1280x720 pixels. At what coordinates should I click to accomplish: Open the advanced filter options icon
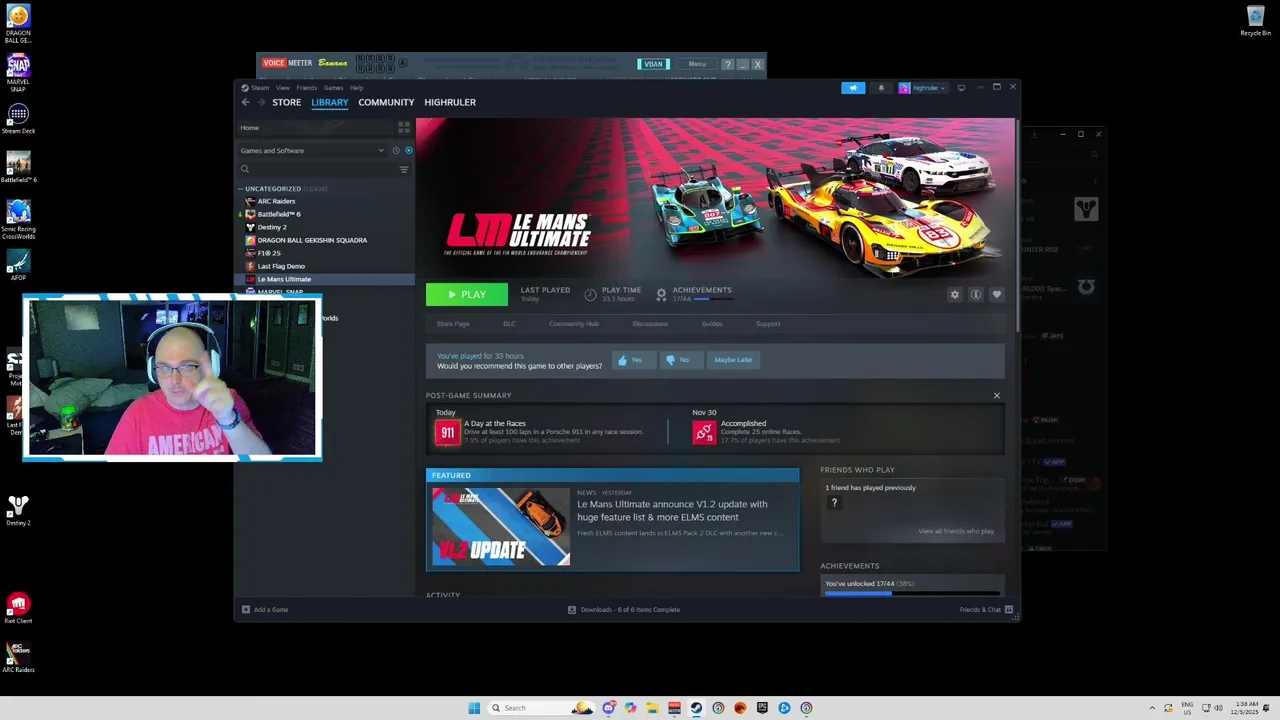point(404,169)
